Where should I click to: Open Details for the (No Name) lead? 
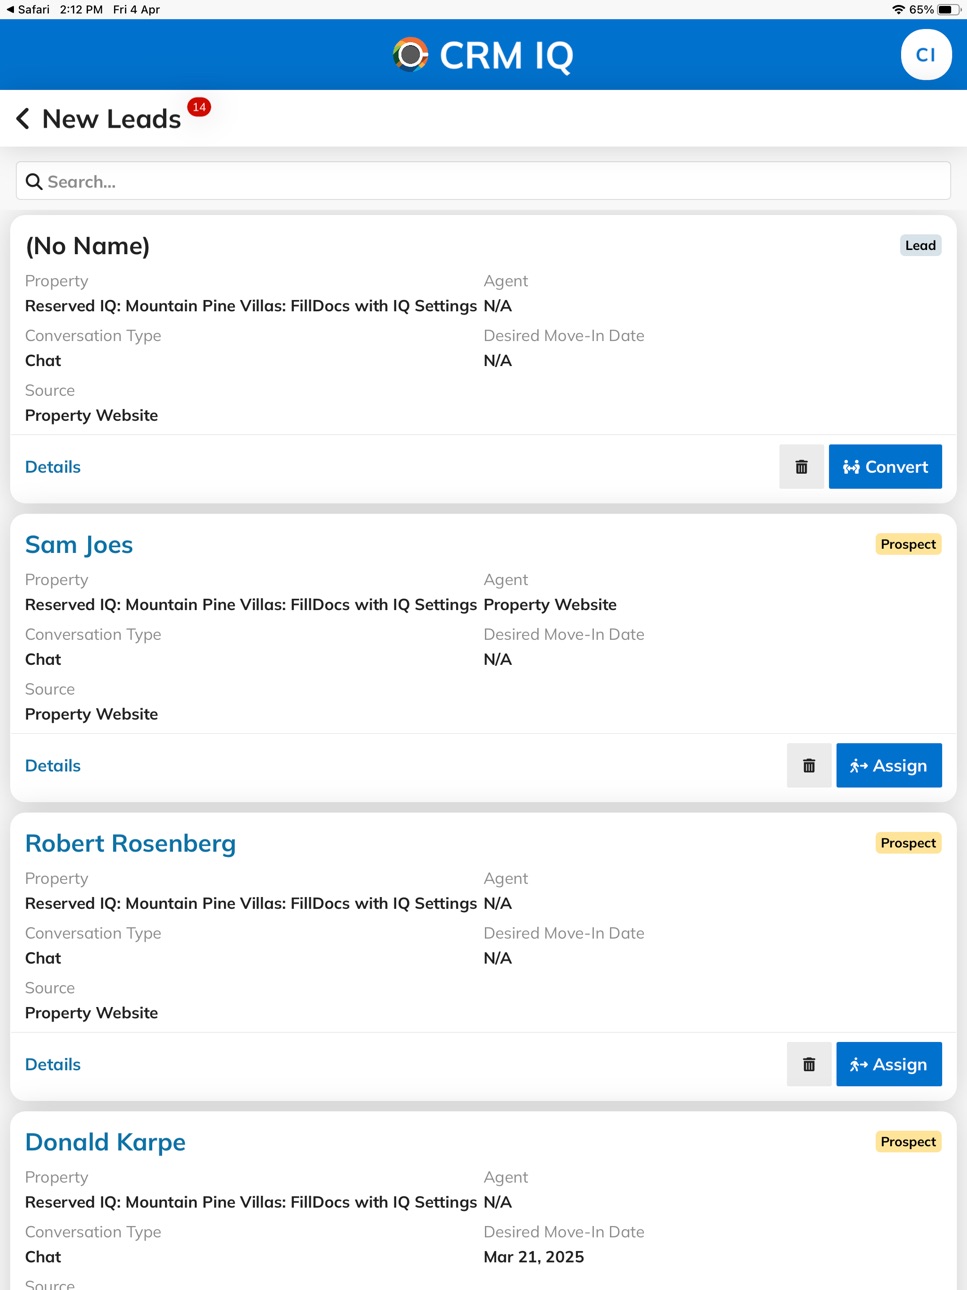[x=53, y=467]
